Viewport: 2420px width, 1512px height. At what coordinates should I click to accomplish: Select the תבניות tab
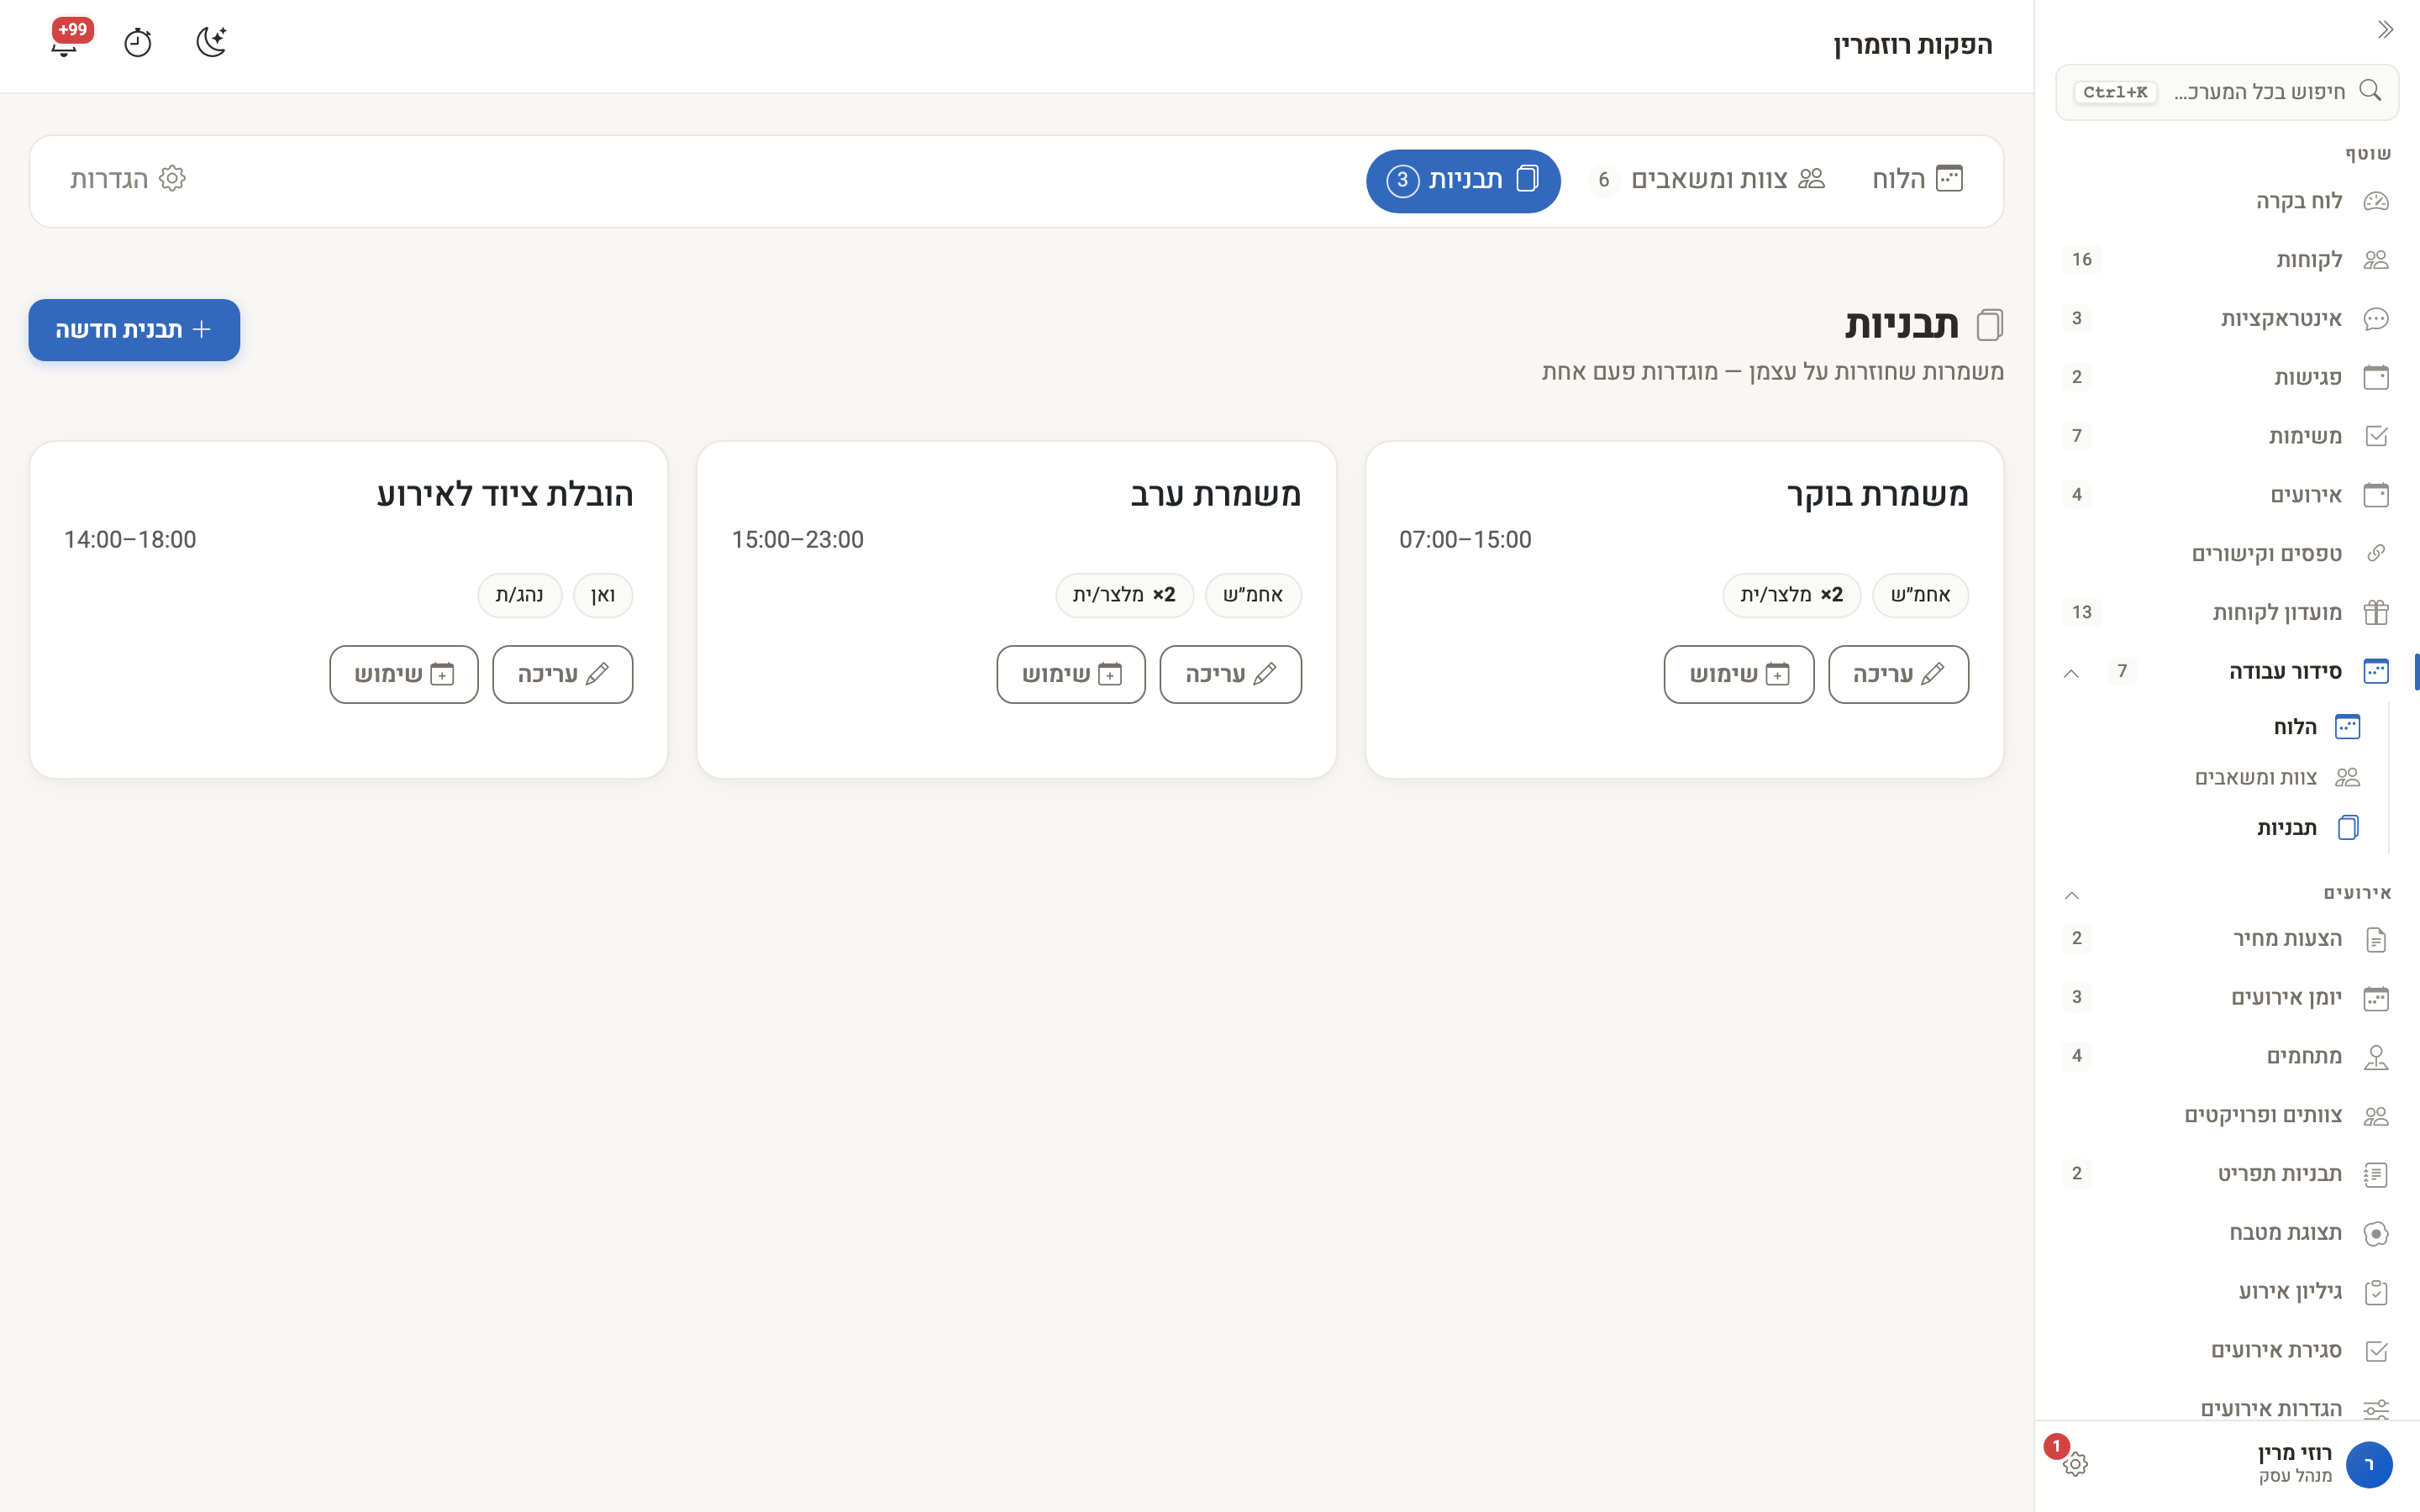point(1463,180)
